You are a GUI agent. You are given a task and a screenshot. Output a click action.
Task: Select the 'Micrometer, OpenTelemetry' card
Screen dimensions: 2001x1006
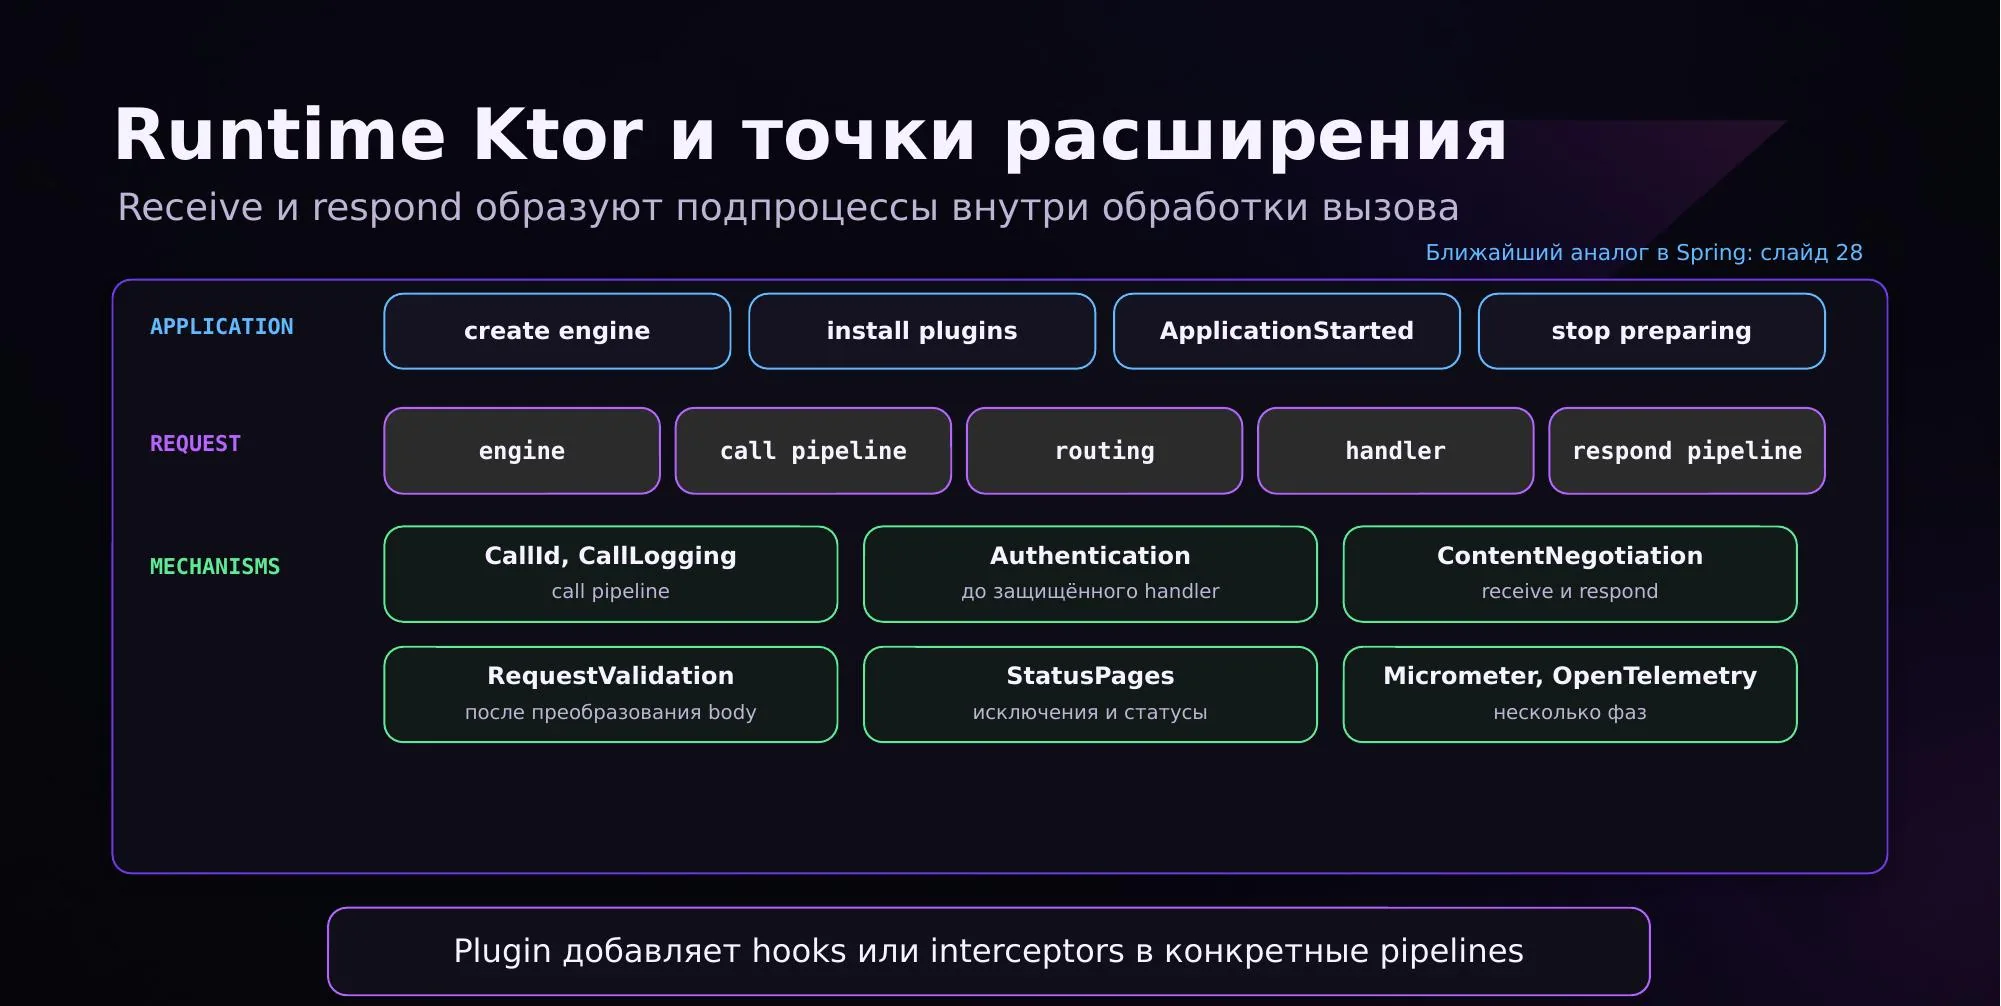(x=1570, y=694)
